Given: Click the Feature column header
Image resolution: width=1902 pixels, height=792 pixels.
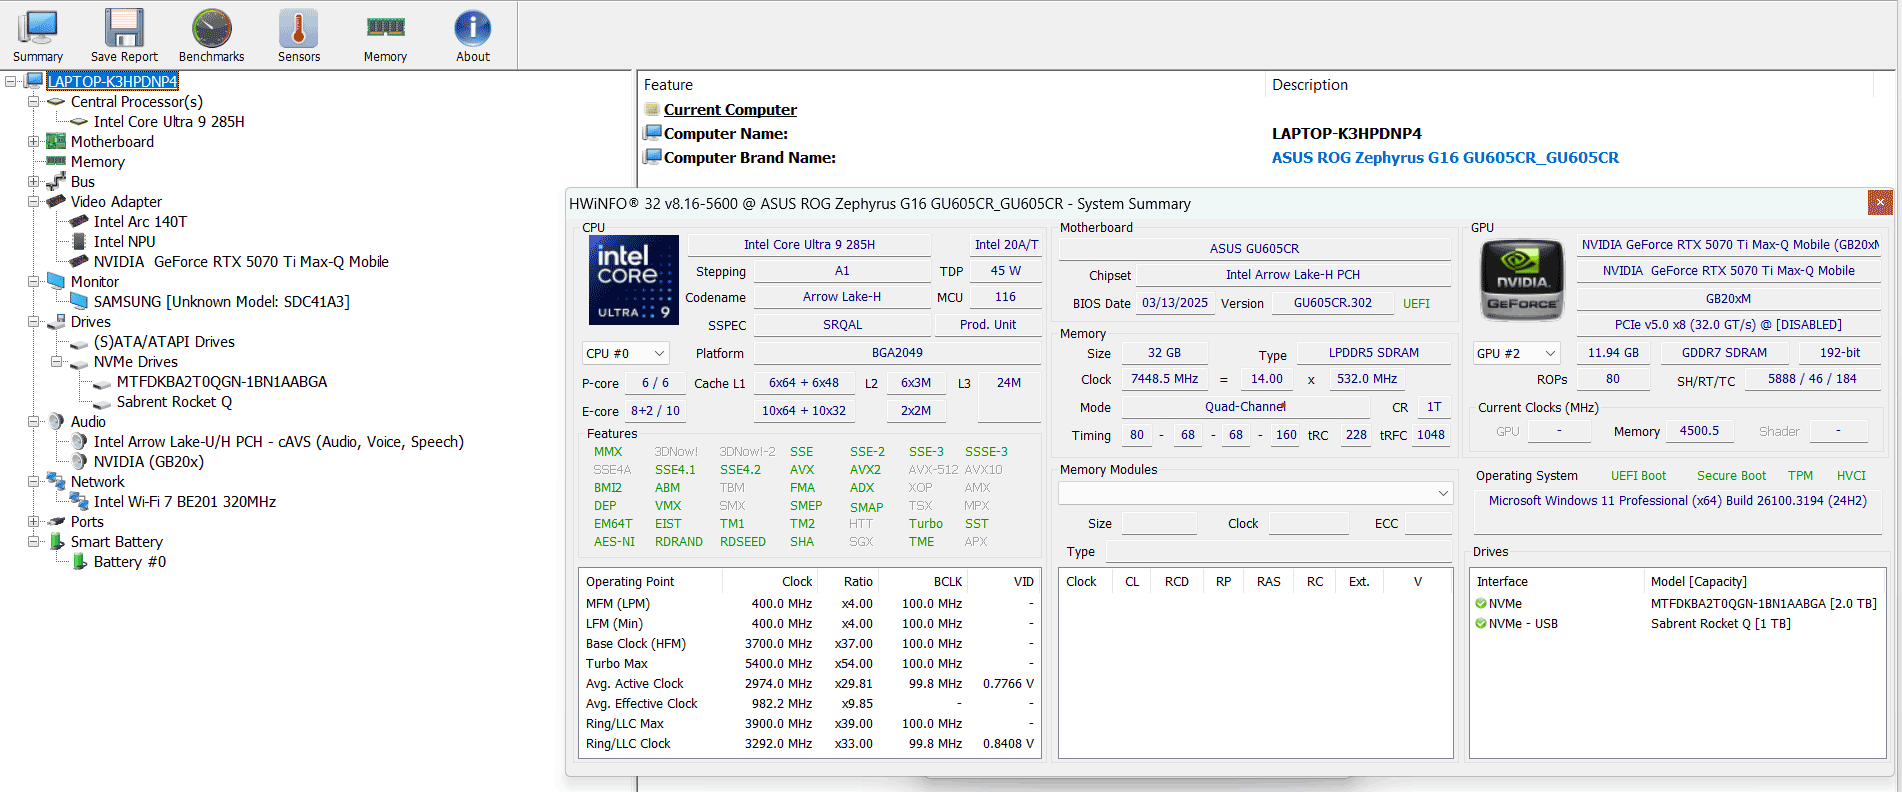Looking at the screenshot, I should 951,85.
